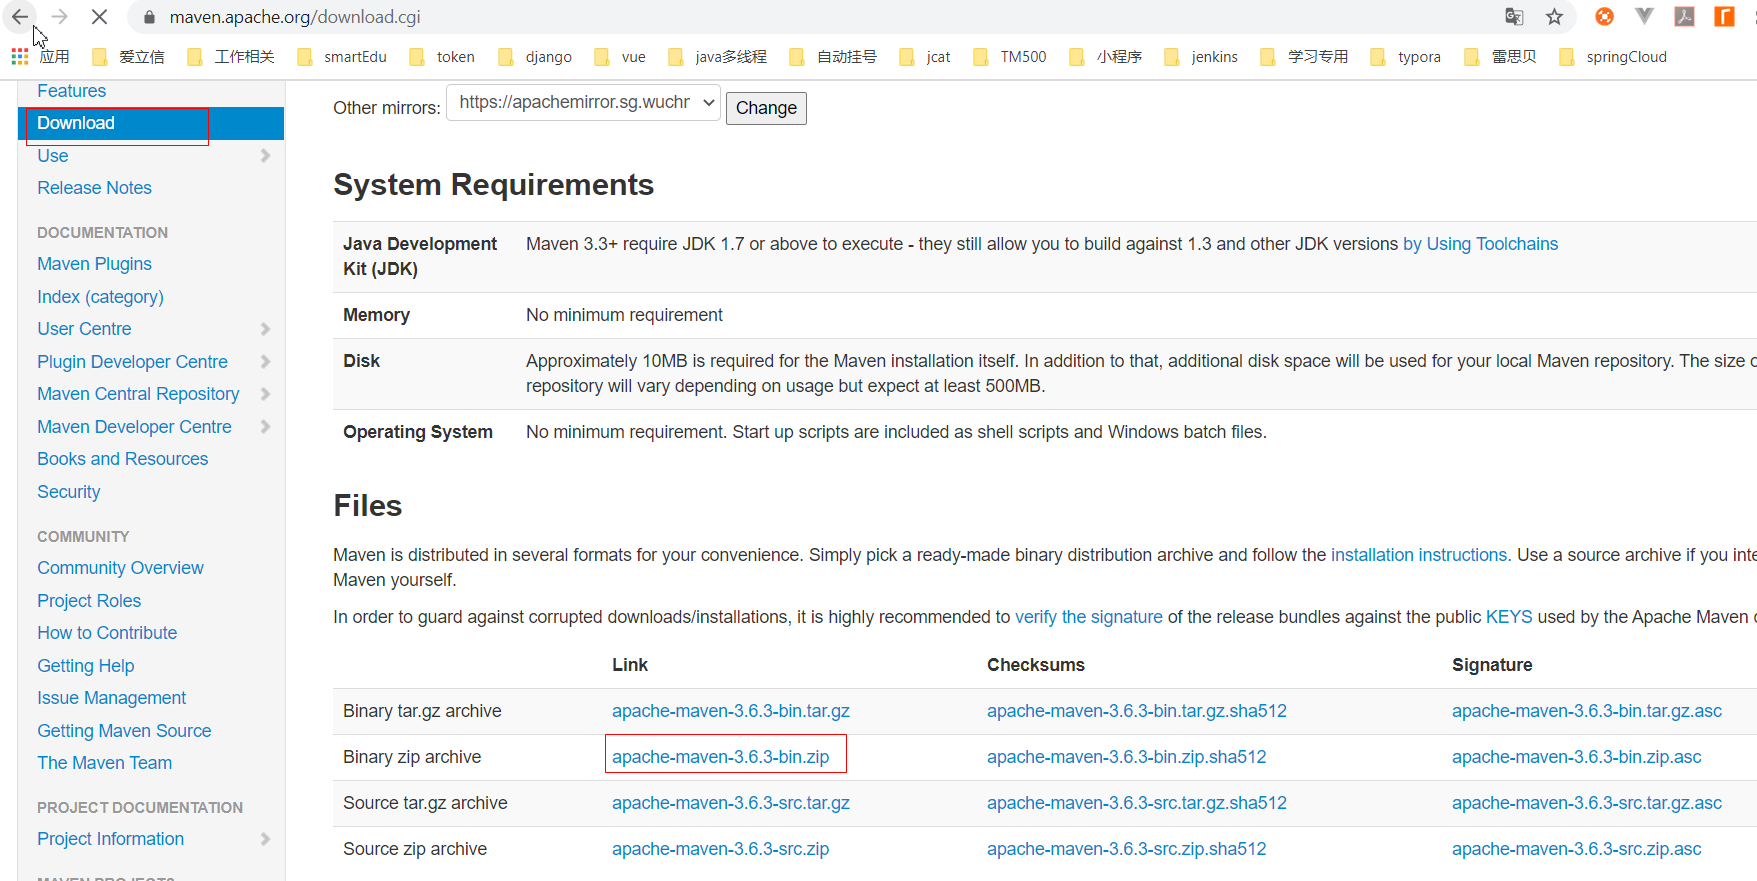Viewport: 1757px width, 881px height.
Task: Expand the Use submenu chevron
Action: click(x=265, y=156)
